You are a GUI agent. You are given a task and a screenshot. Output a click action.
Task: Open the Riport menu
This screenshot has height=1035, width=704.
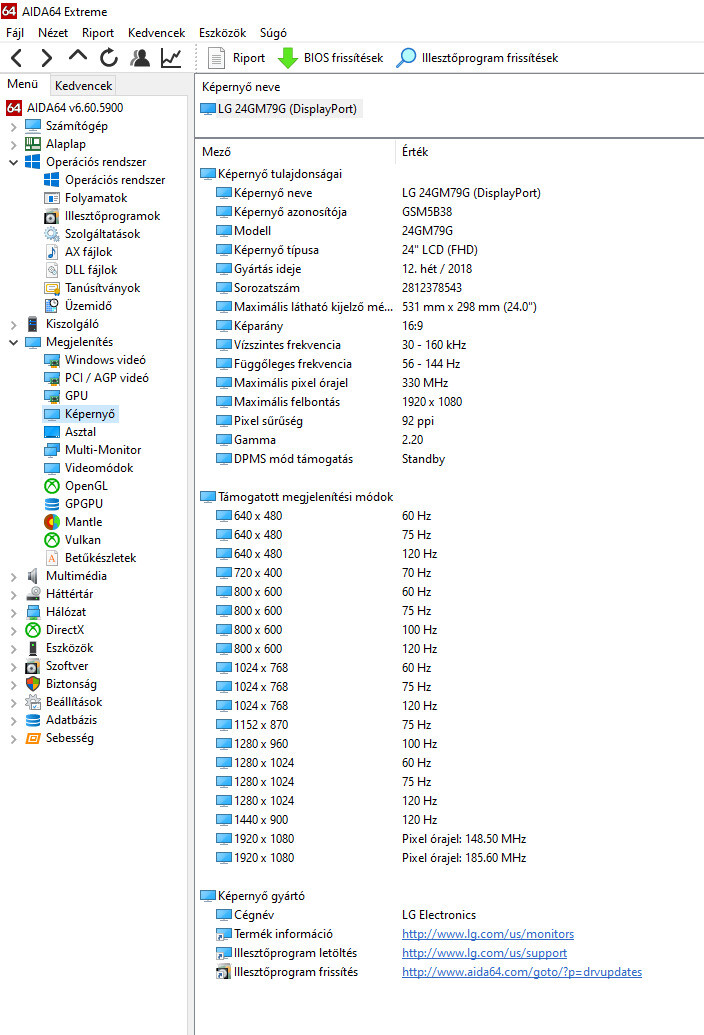pyautogui.click(x=98, y=33)
